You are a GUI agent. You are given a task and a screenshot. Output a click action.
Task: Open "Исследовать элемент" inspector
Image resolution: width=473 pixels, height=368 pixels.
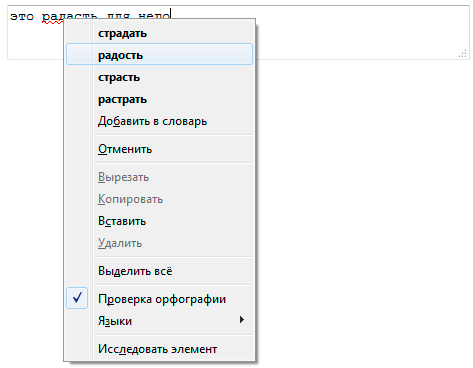(x=159, y=349)
